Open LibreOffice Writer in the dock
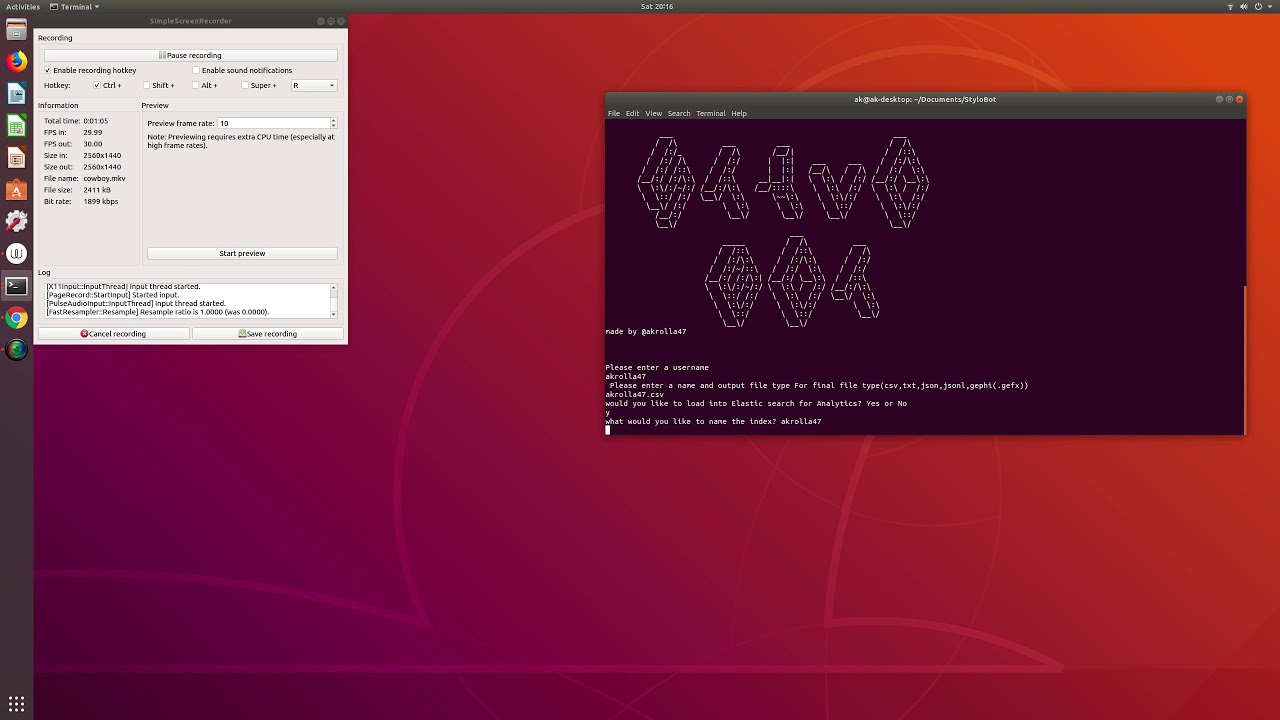 point(16,94)
